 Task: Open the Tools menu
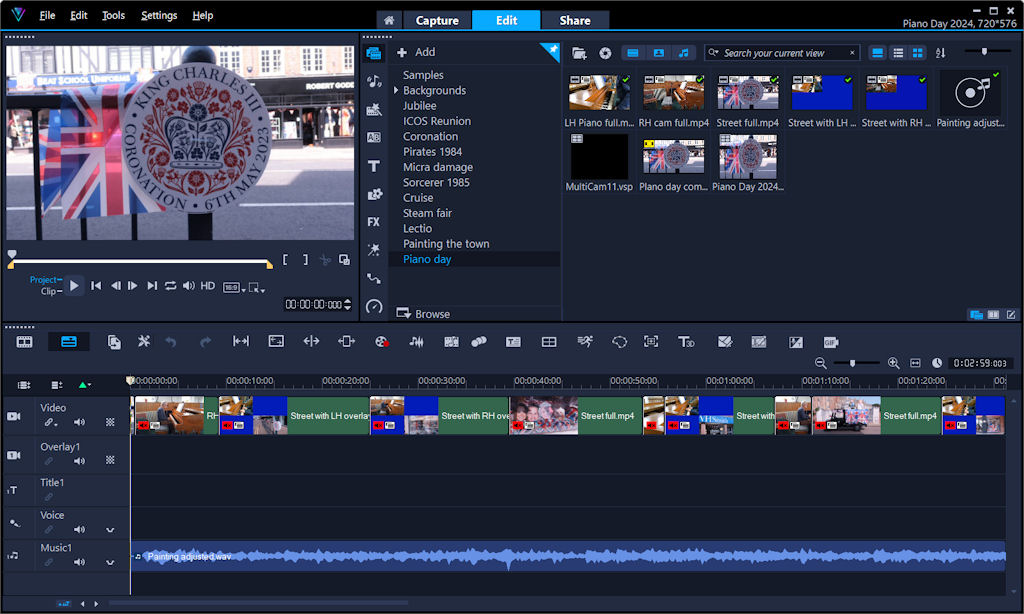coord(113,15)
